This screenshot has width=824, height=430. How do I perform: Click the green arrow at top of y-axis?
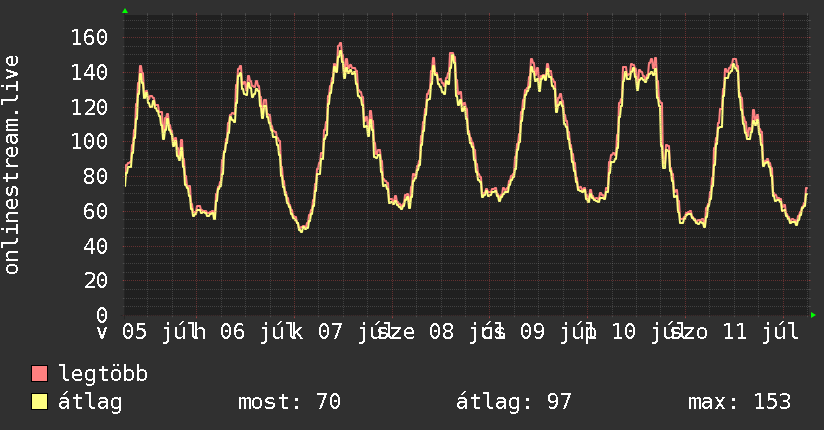tap(125, 11)
